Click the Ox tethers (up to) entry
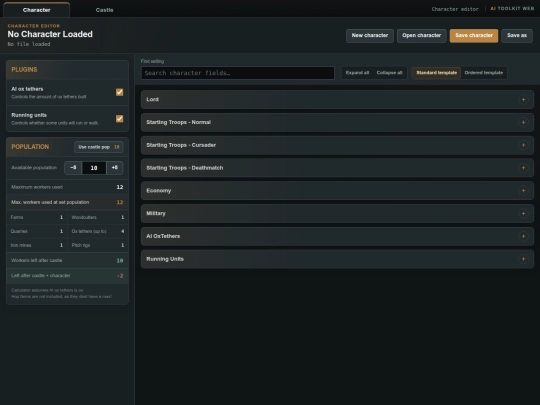 tap(98, 231)
